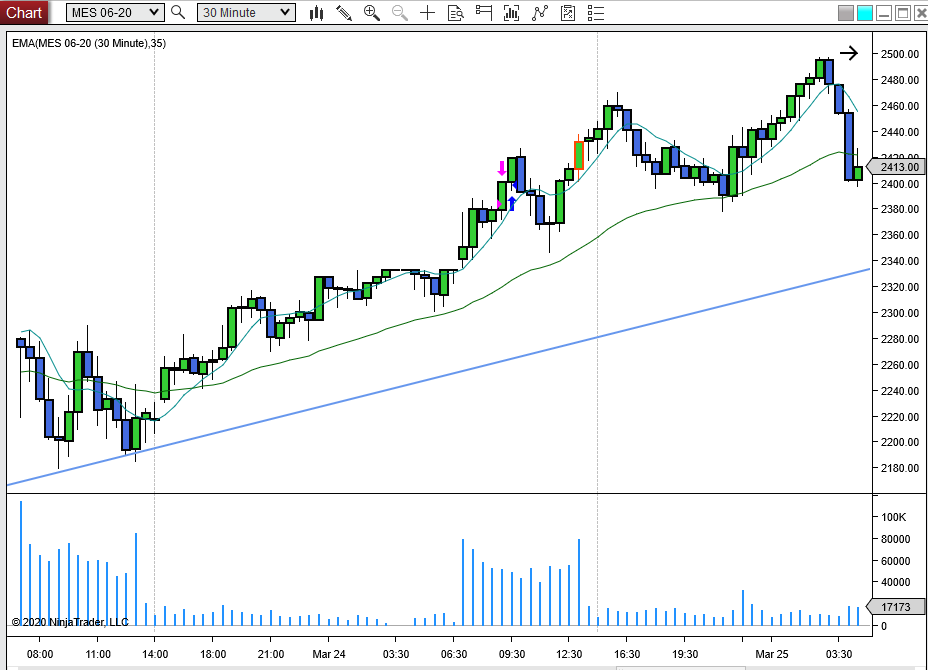Select the blue ascending trendline
The image size is (928, 670).
[438, 376]
